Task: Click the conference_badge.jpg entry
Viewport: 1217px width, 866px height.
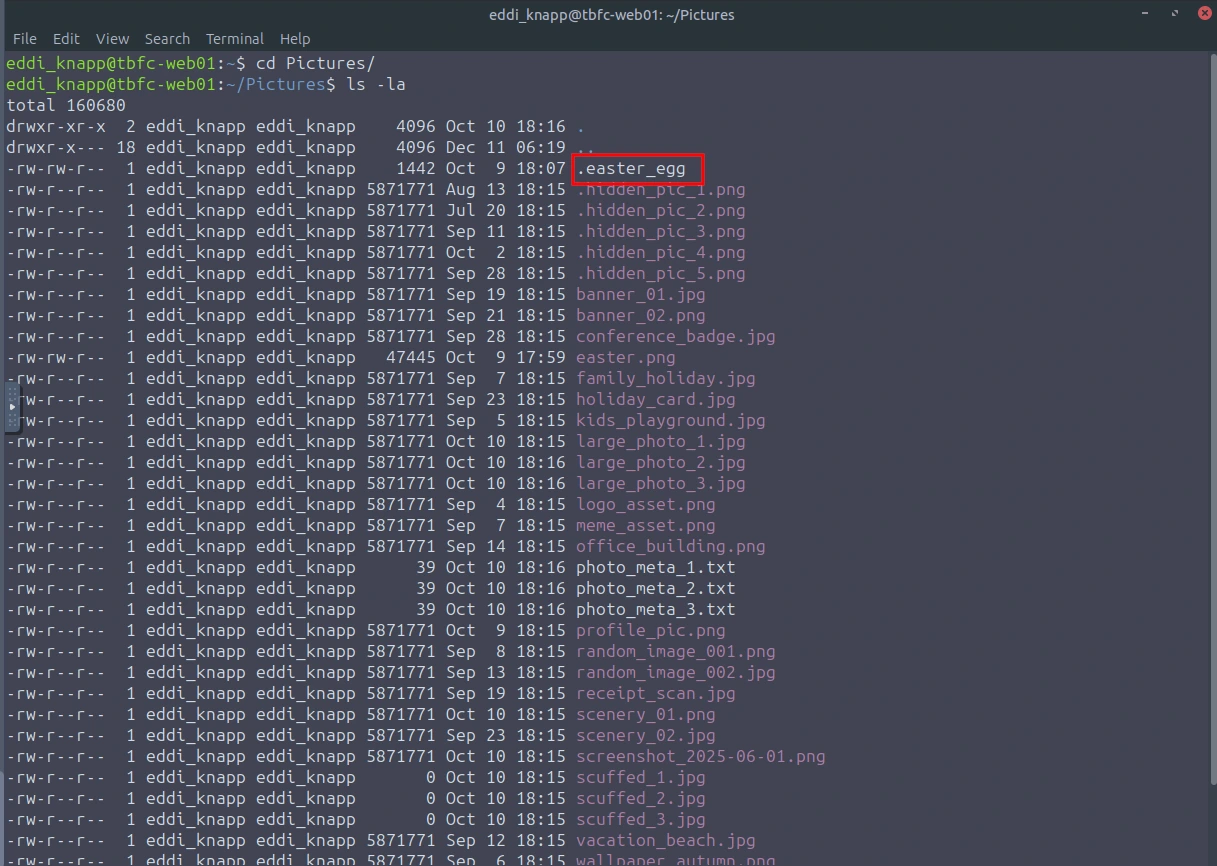Action: [675, 336]
